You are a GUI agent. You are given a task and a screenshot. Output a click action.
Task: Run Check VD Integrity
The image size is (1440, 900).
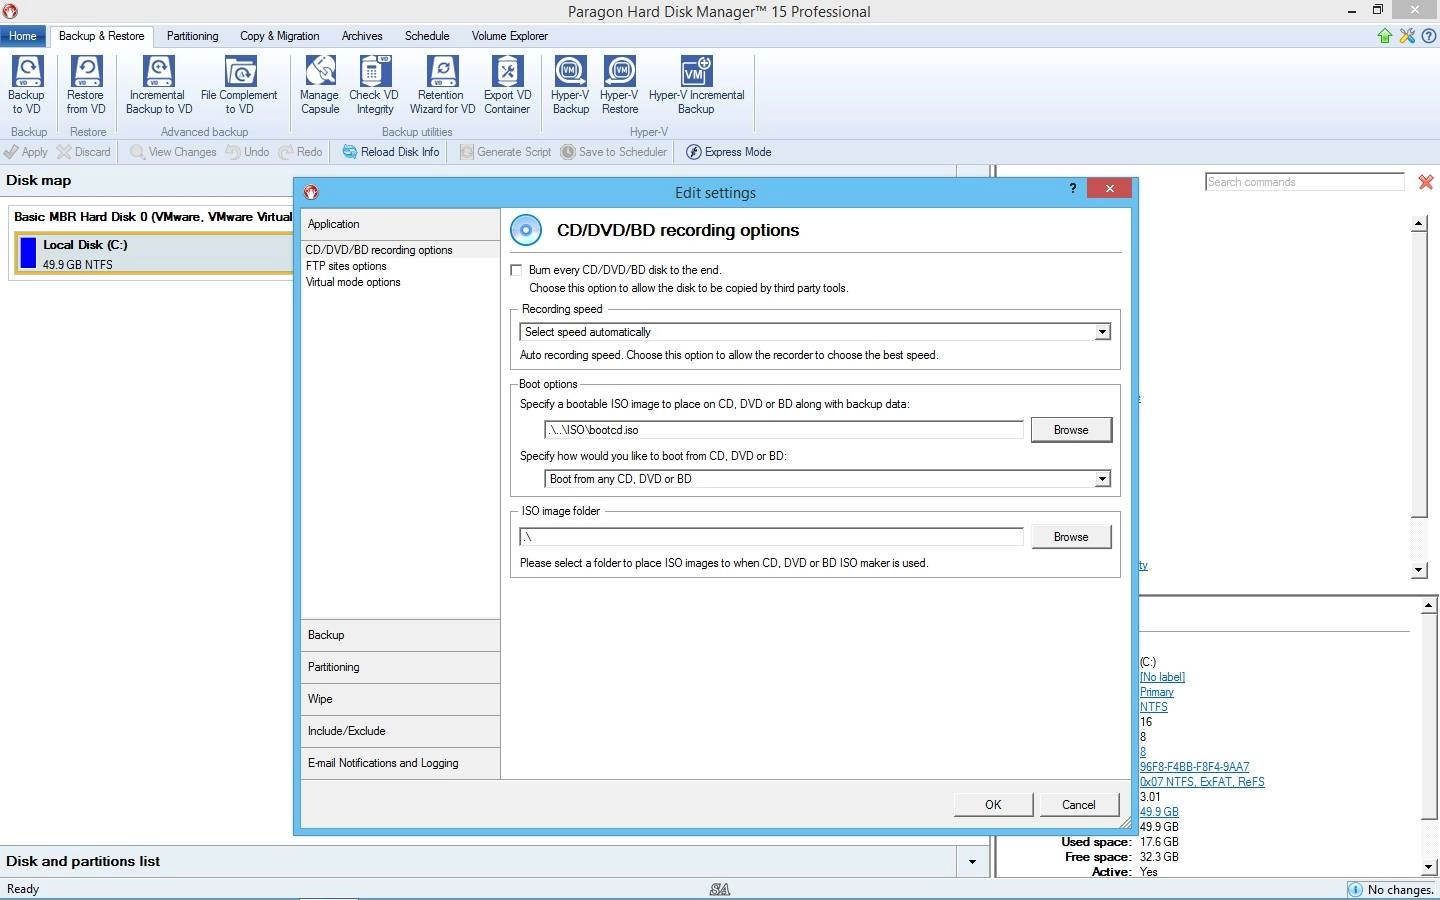pyautogui.click(x=374, y=85)
